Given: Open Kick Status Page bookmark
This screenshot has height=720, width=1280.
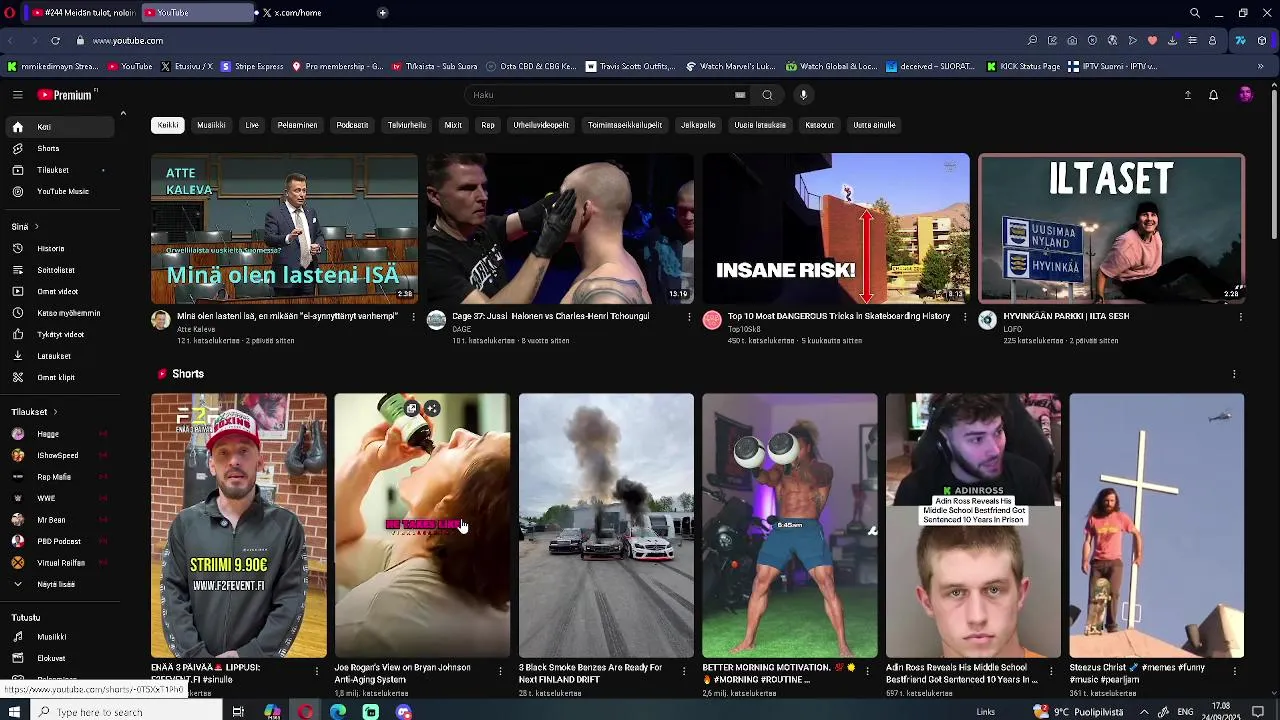Looking at the screenshot, I should tap(1023, 67).
